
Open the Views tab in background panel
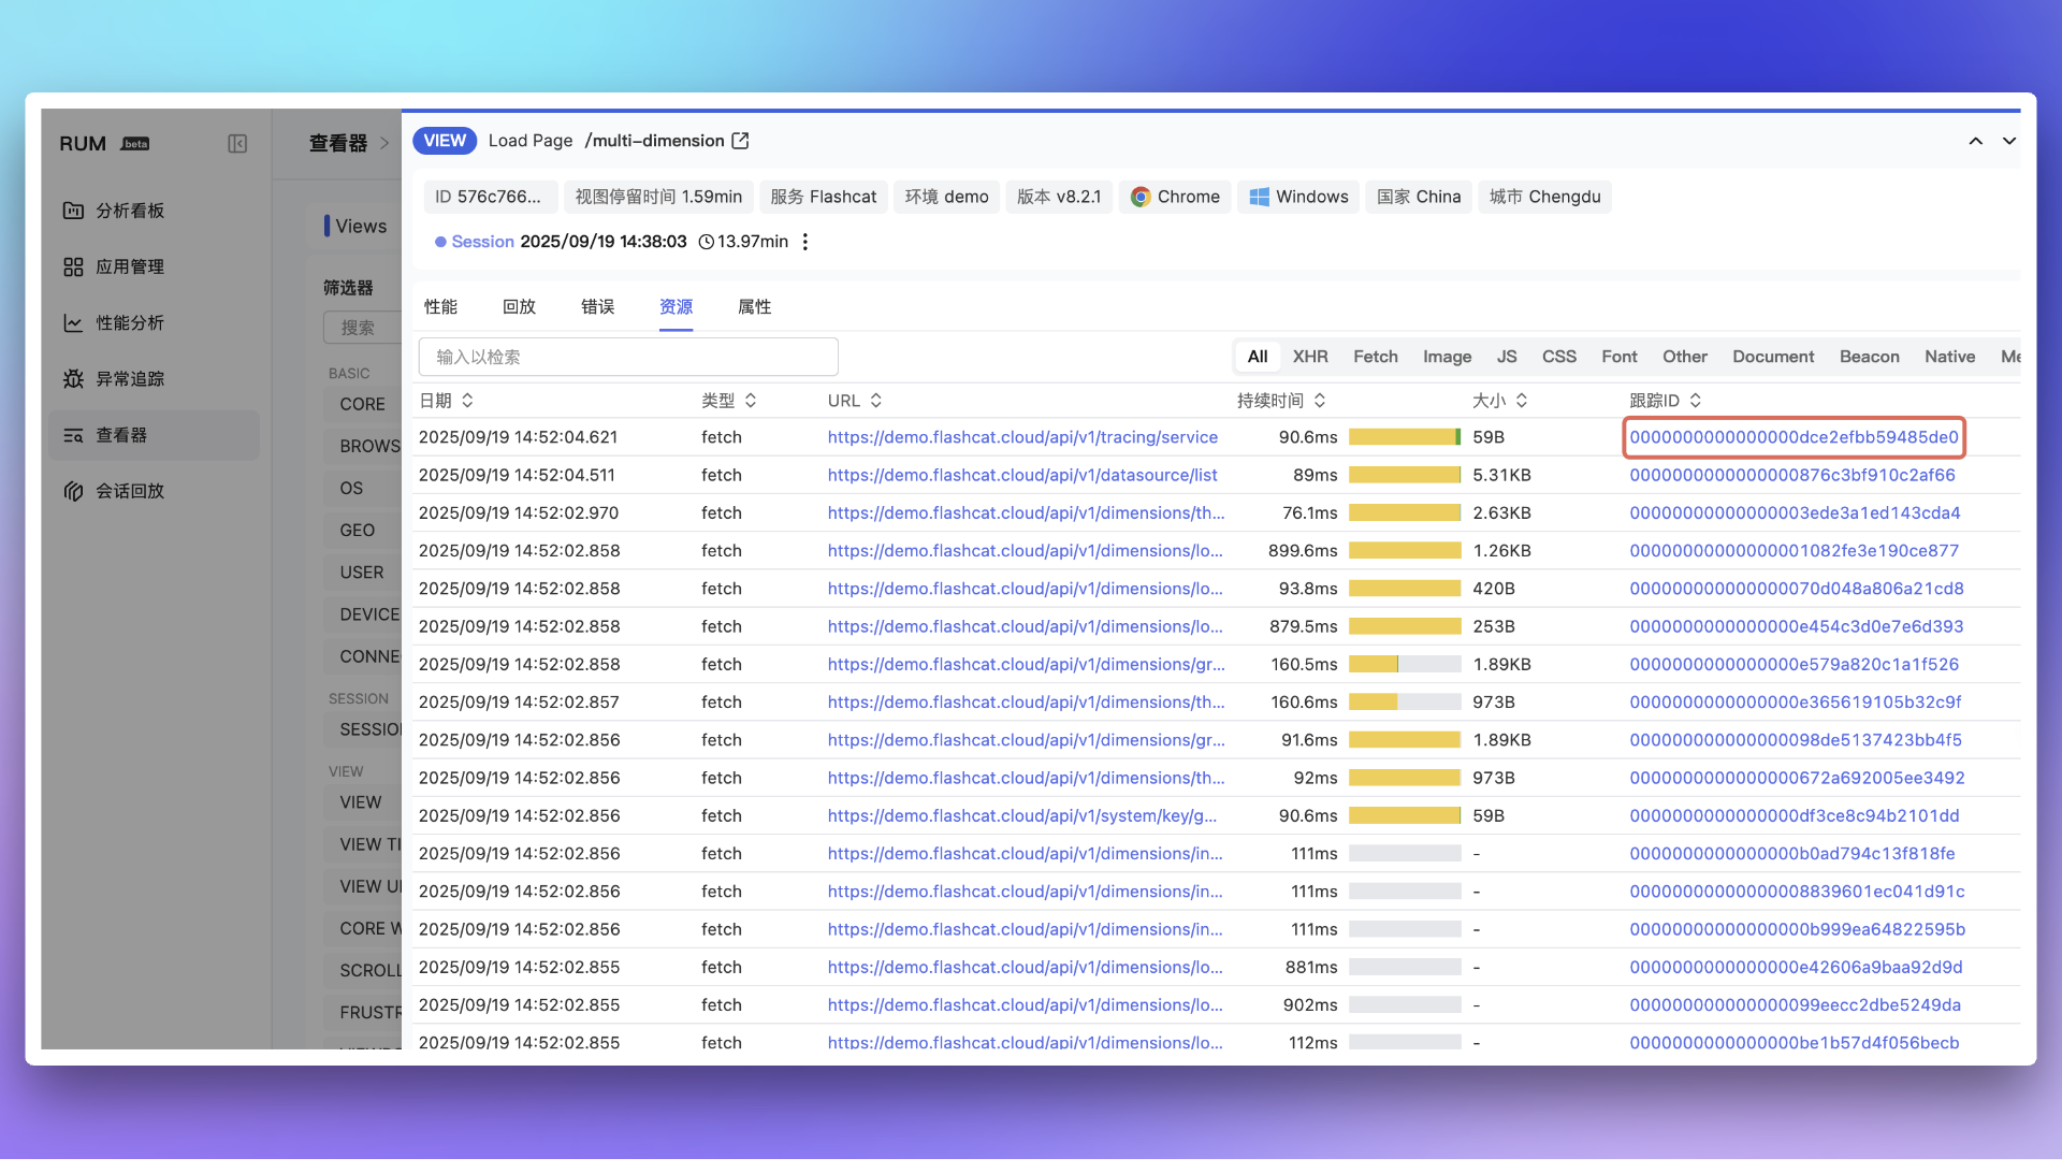(x=361, y=227)
